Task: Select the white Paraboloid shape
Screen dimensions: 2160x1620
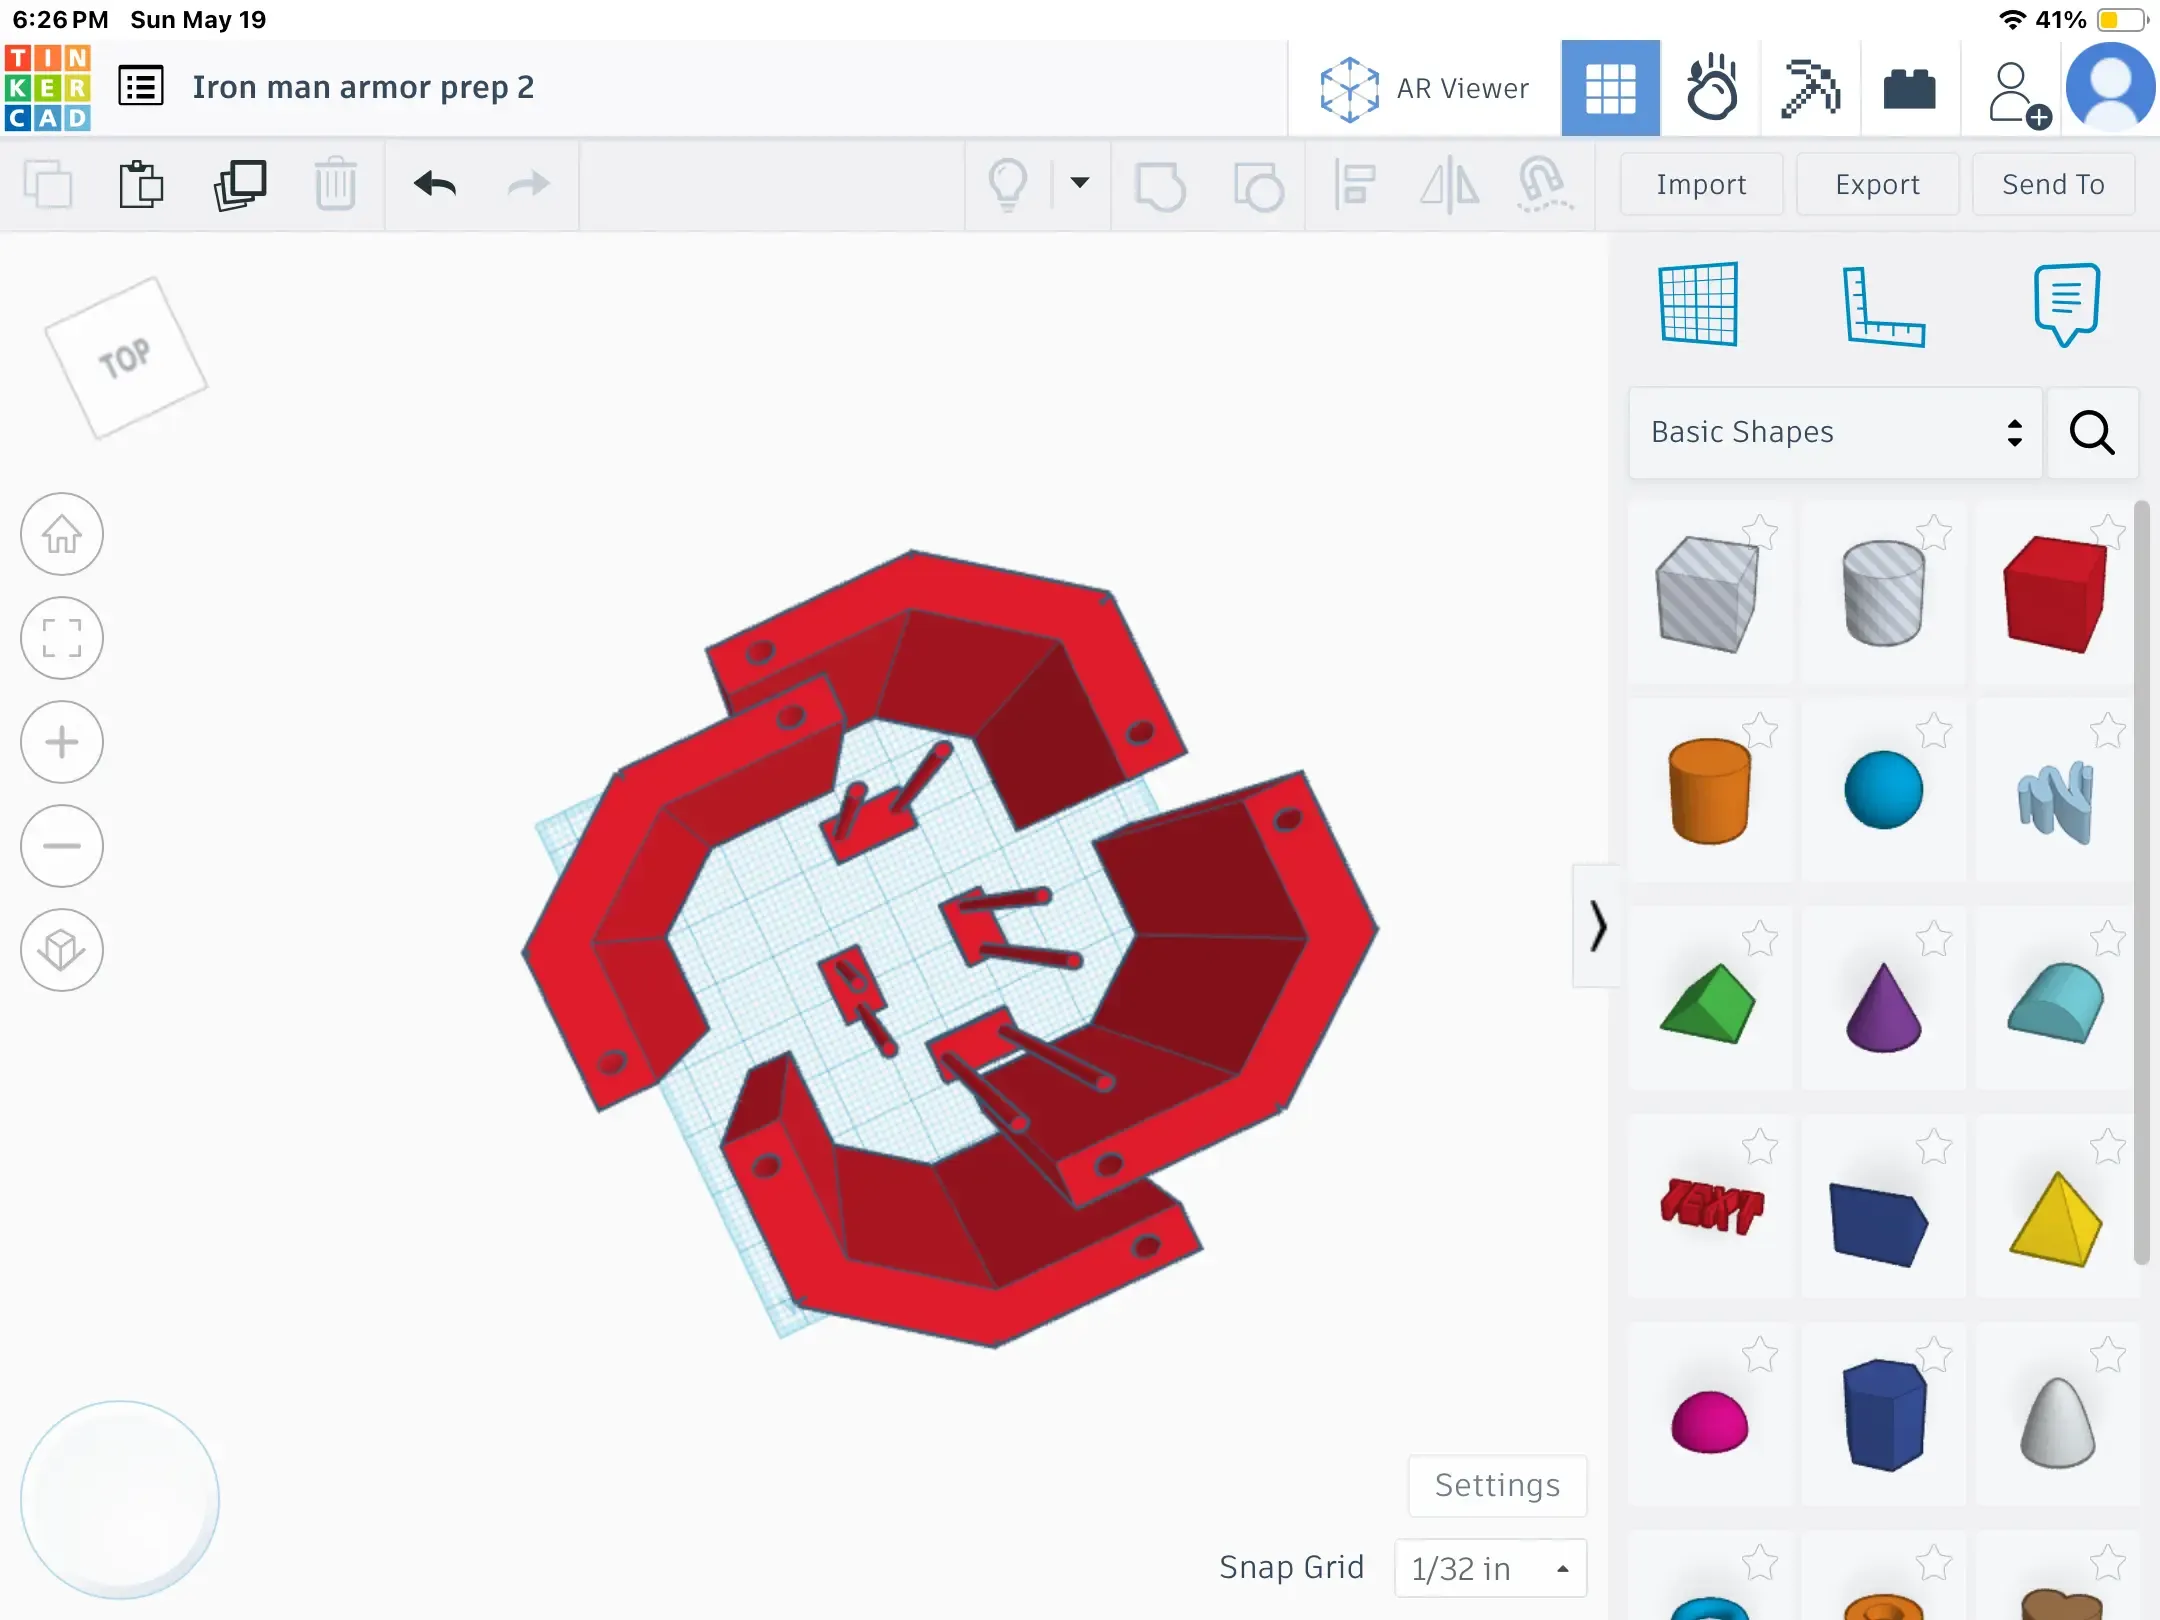Action: click(x=2057, y=1423)
